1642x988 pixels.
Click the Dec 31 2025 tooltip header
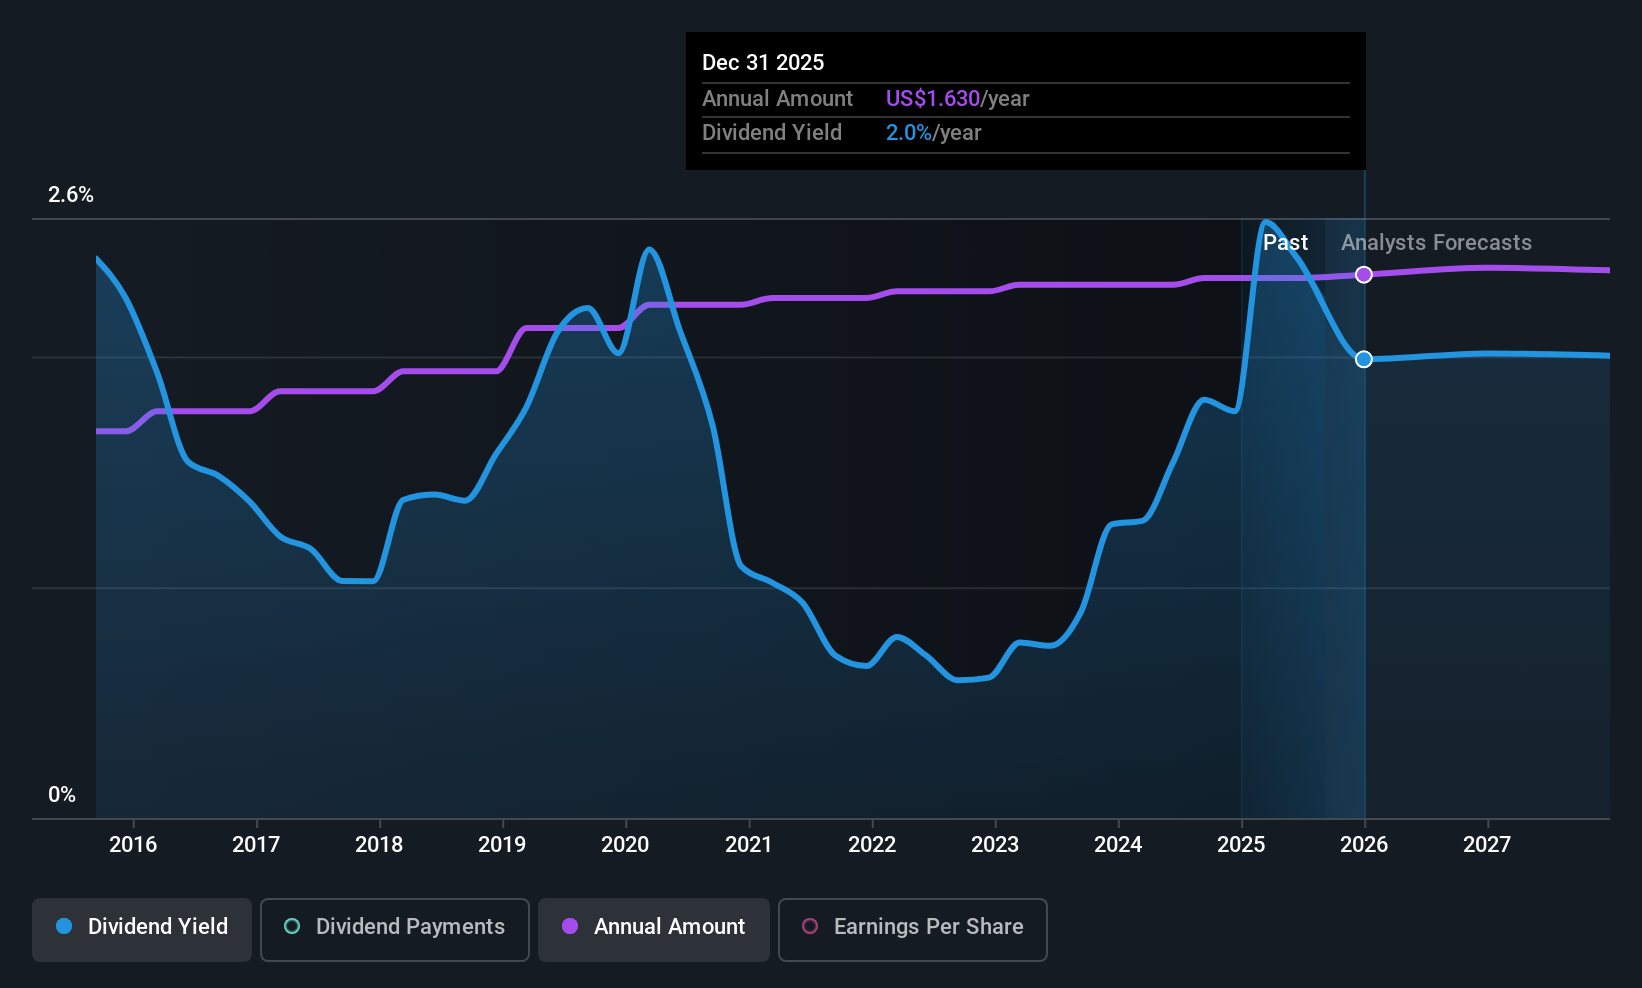pyautogui.click(x=763, y=62)
